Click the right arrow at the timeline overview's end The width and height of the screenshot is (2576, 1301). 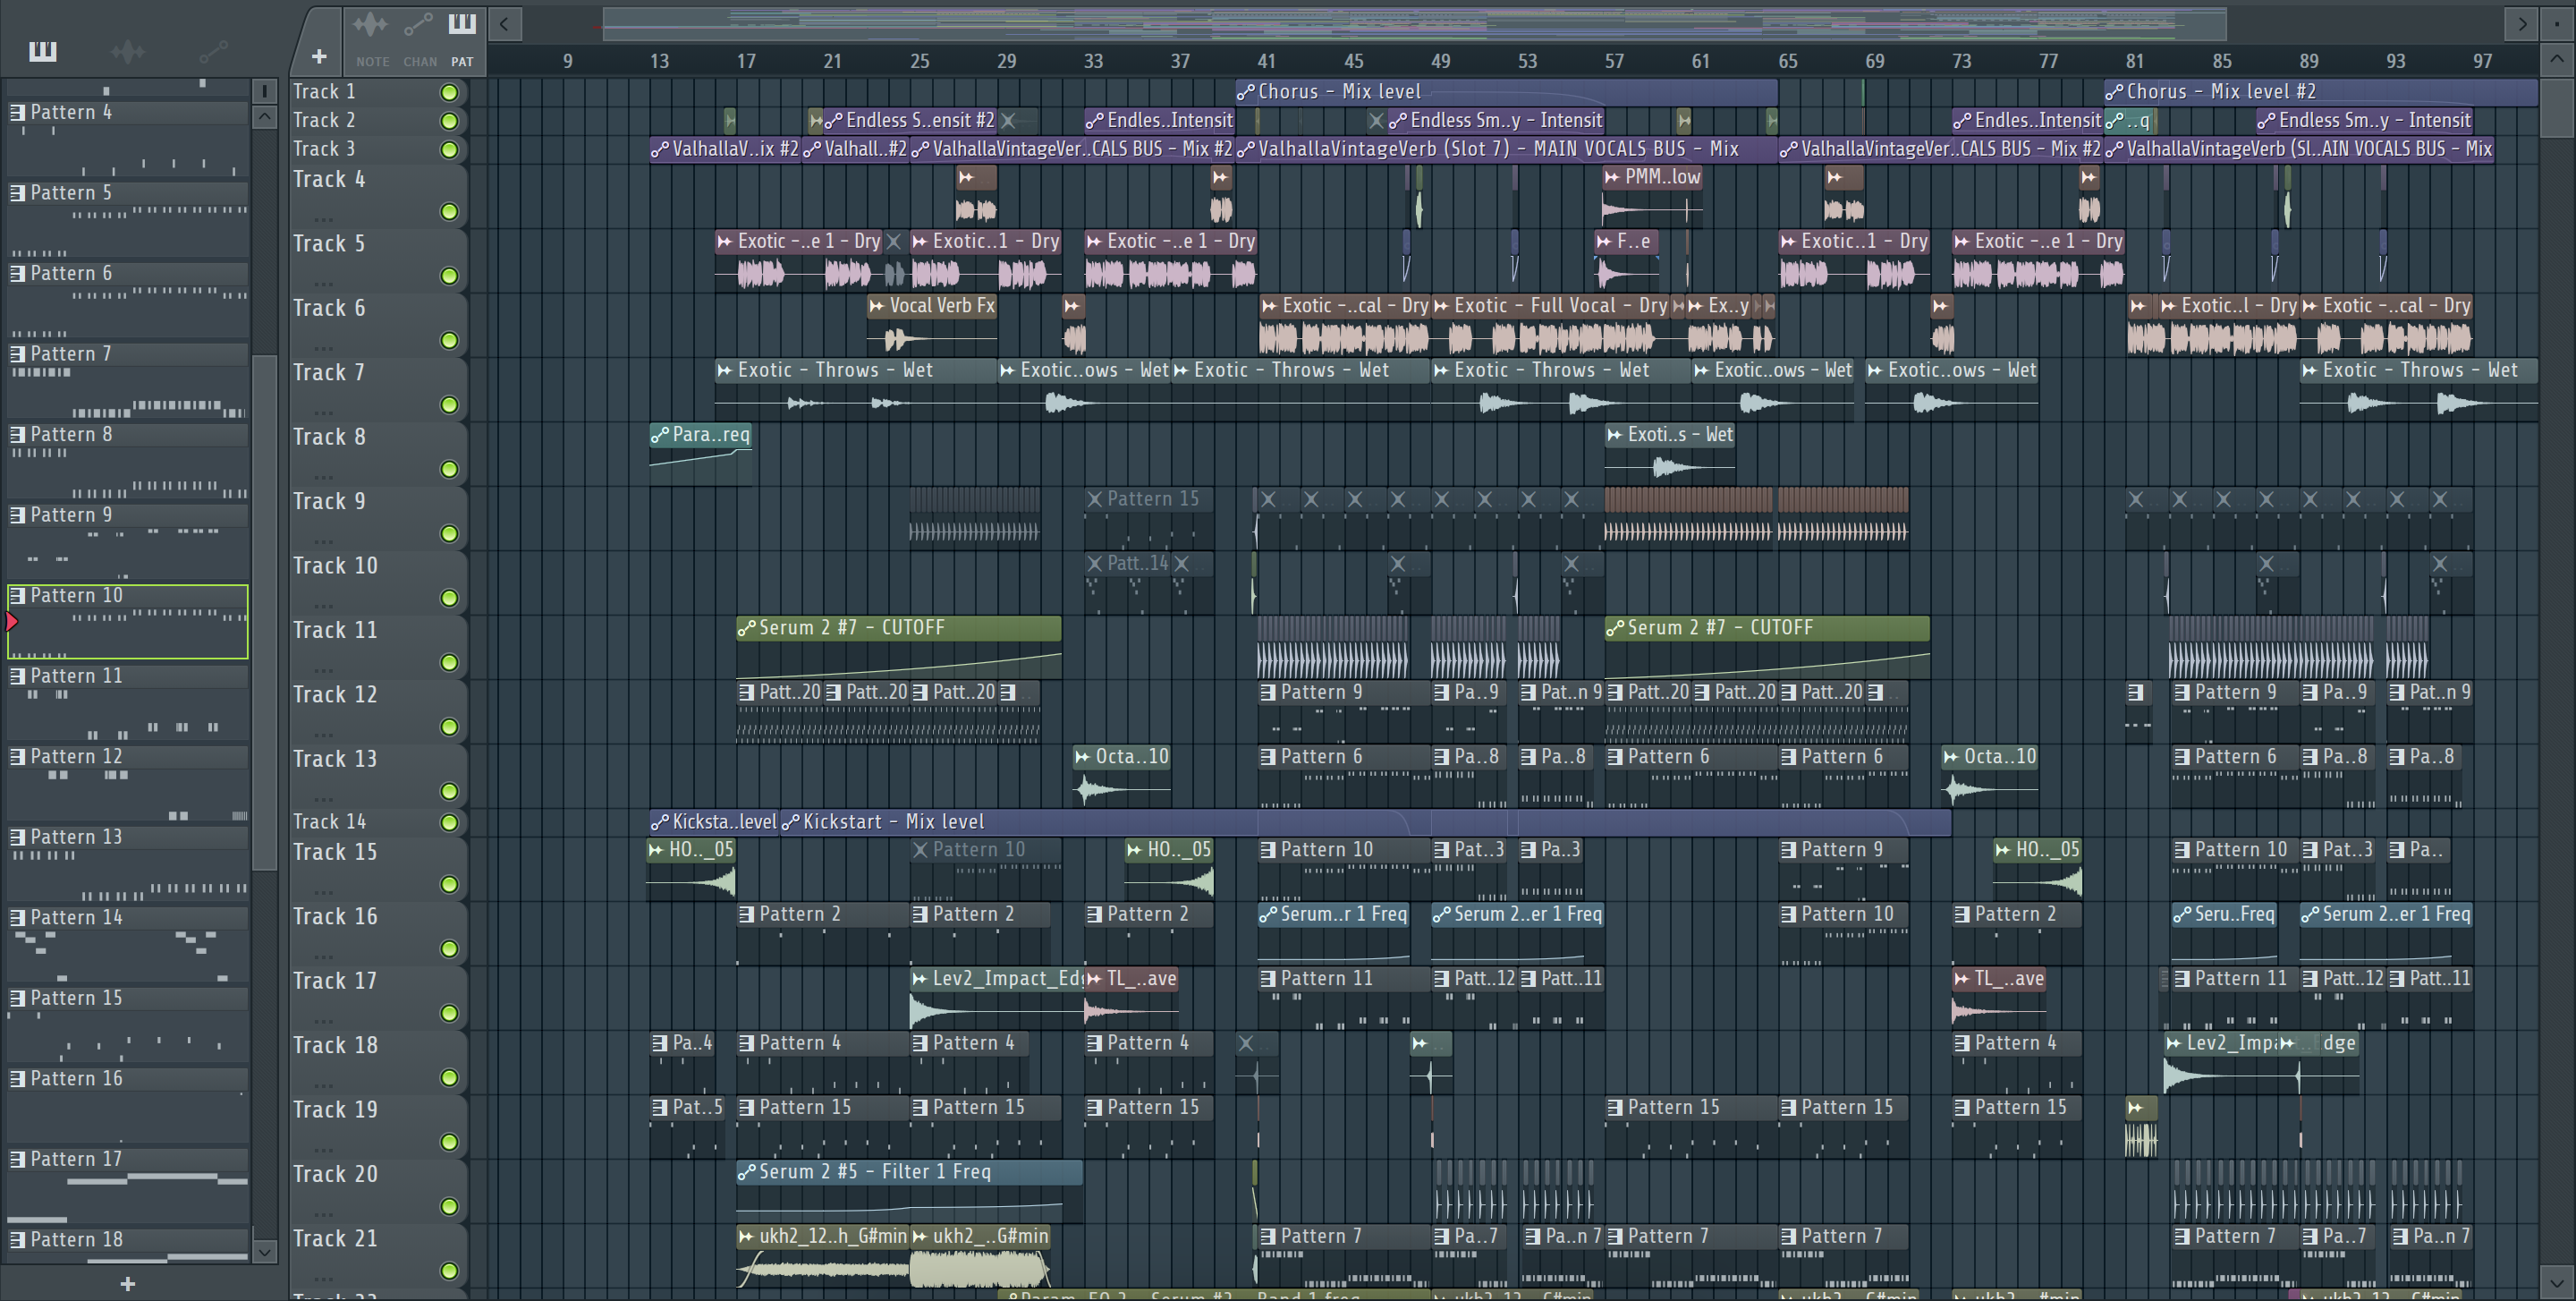pyautogui.click(x=2522, y=24)
